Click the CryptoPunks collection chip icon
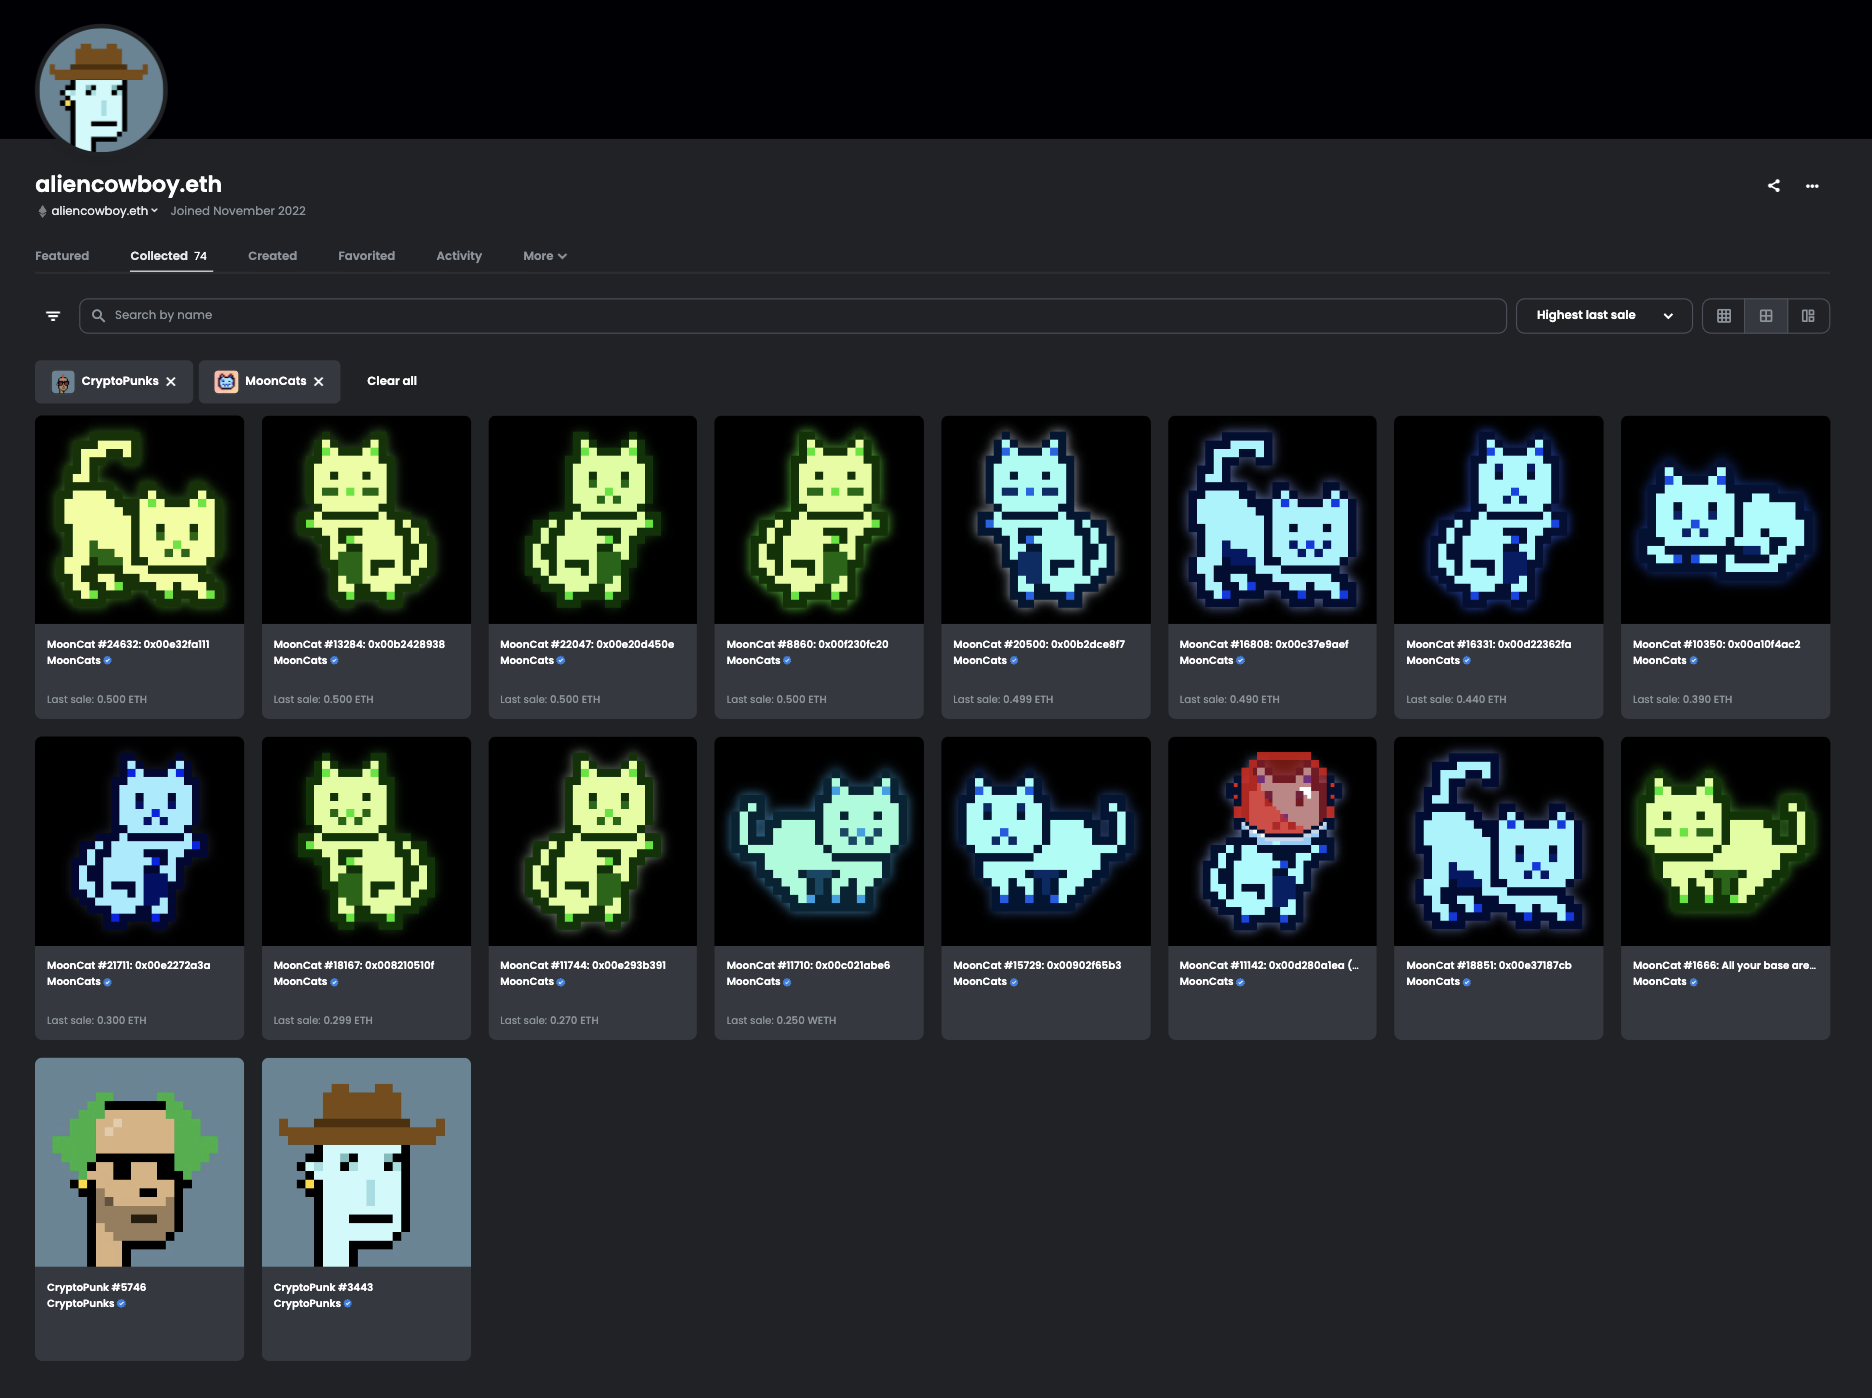The image size is (1872, 1398). [x=63, y=382]
